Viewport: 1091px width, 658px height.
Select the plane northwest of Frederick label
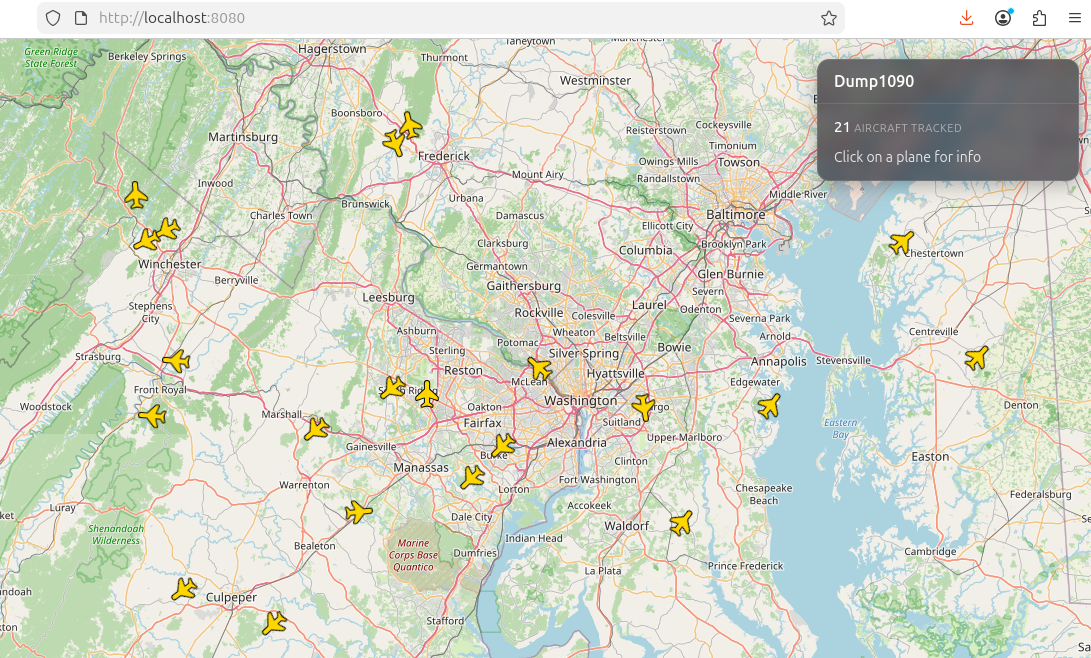(395, 143)
